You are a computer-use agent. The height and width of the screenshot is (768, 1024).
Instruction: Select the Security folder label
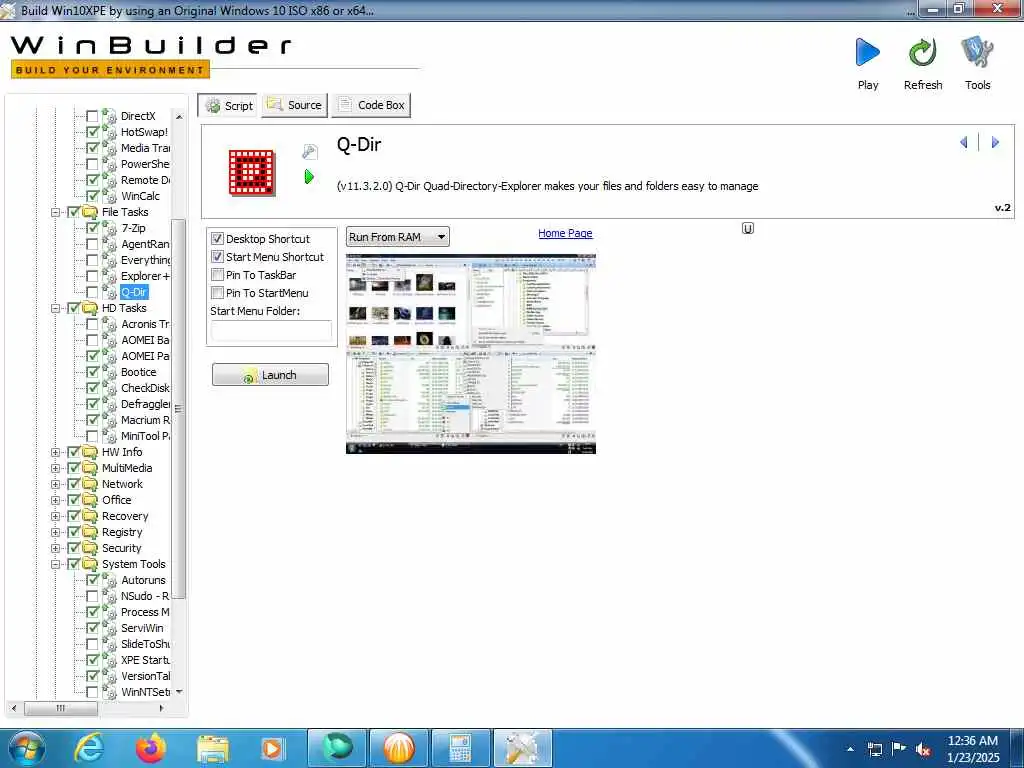point(121,548)
